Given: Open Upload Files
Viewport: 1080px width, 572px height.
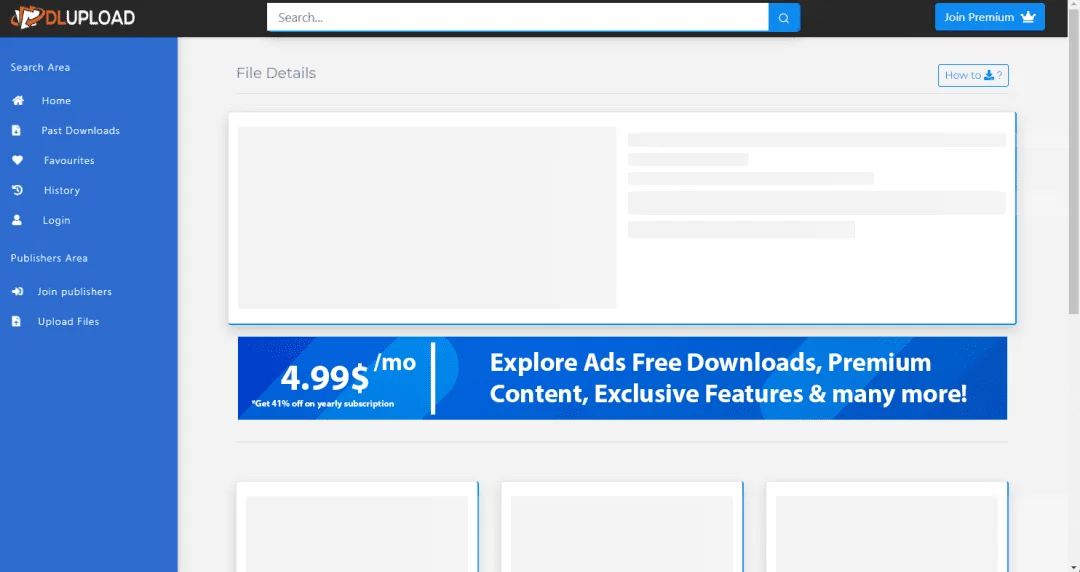Looking at the screenshot, I should click(x=68, y=321).
